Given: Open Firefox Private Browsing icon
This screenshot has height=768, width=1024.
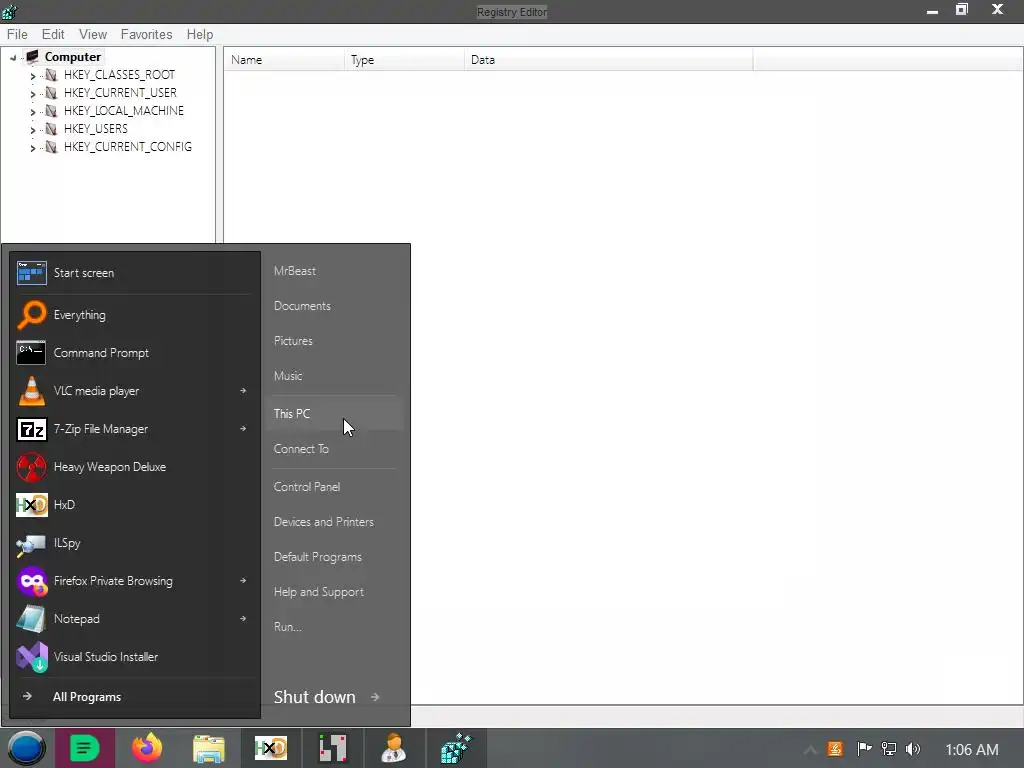Looking at the screenshot, I should [x=31, y=581].
